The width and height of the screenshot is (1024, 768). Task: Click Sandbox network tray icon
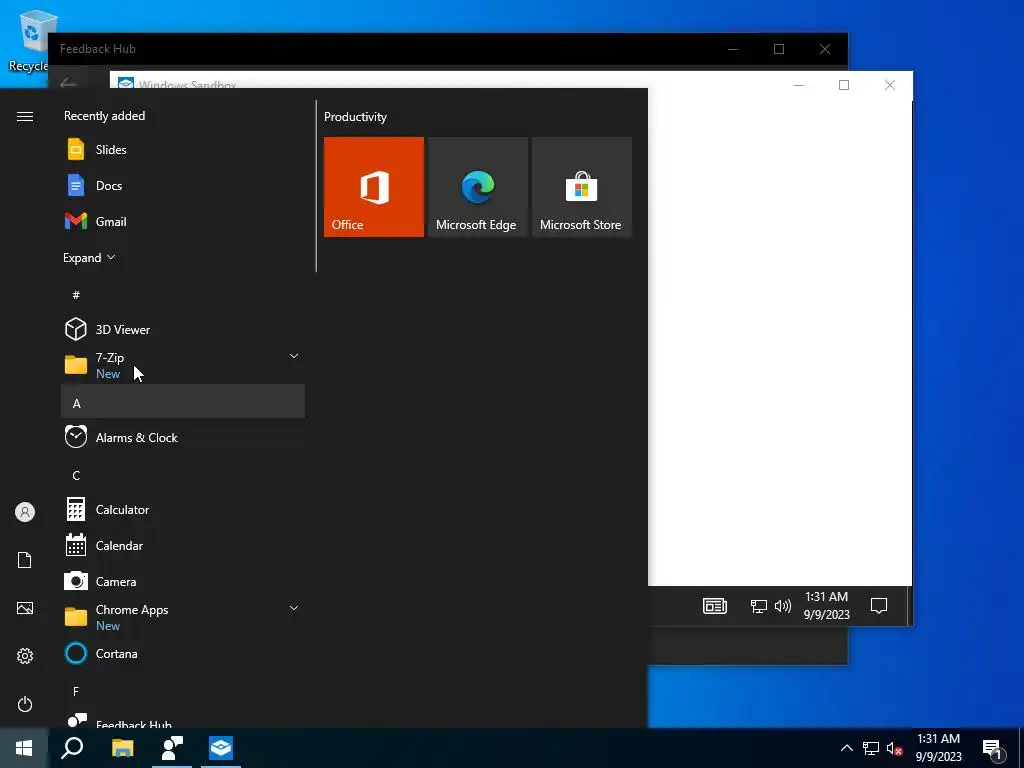click(758, 606)
